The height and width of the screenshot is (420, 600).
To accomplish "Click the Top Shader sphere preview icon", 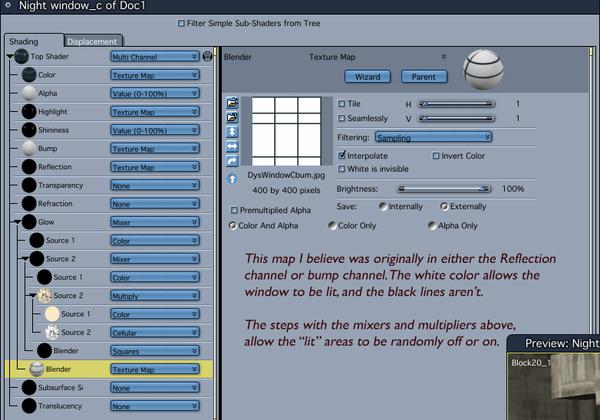I will pos(21,56).
